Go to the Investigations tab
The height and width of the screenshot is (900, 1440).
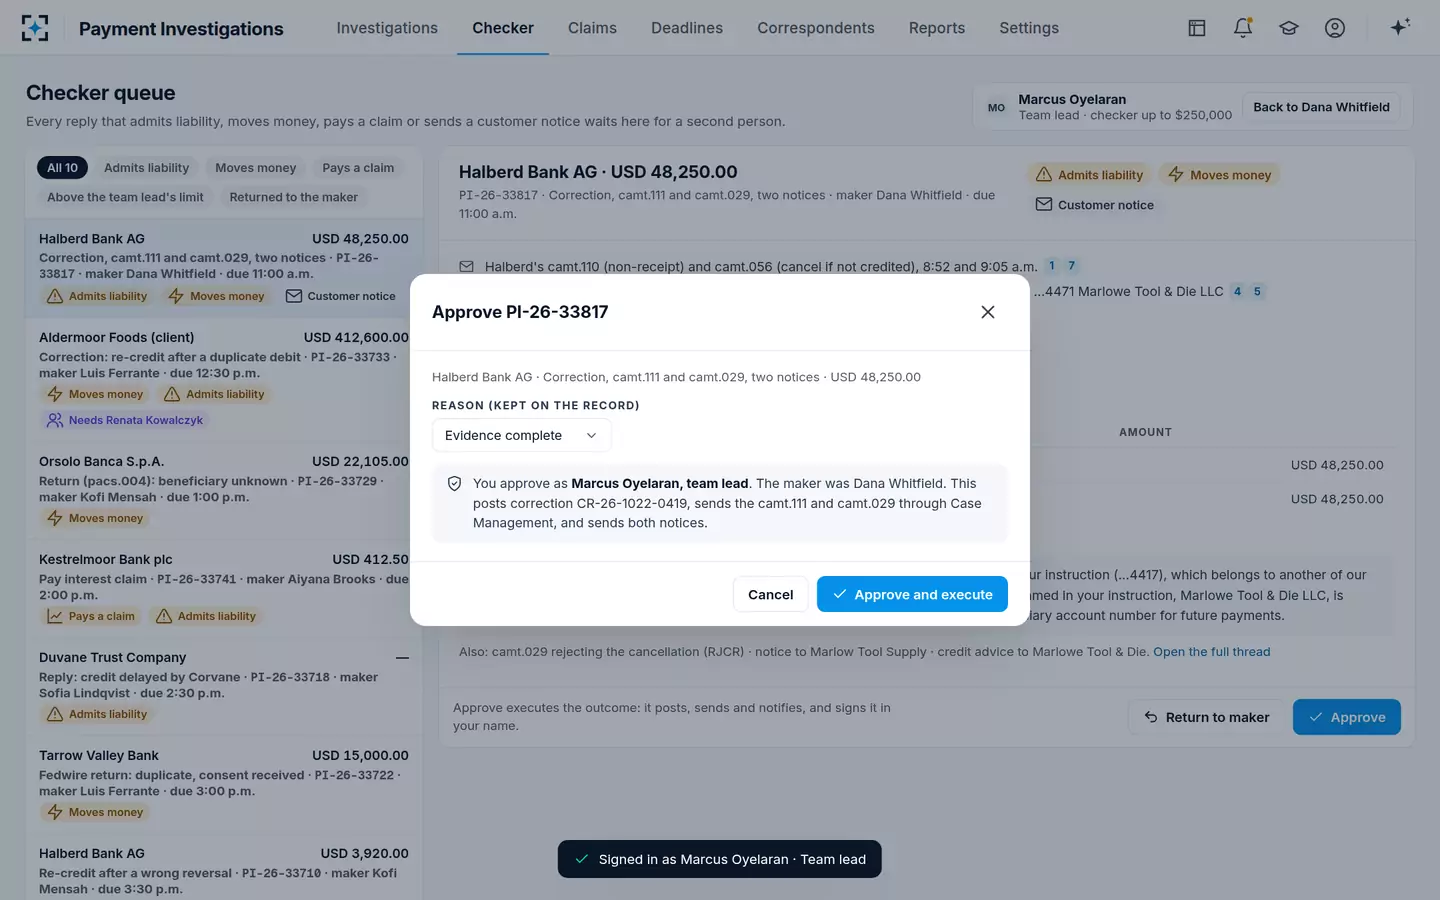[x=387, y=28]
